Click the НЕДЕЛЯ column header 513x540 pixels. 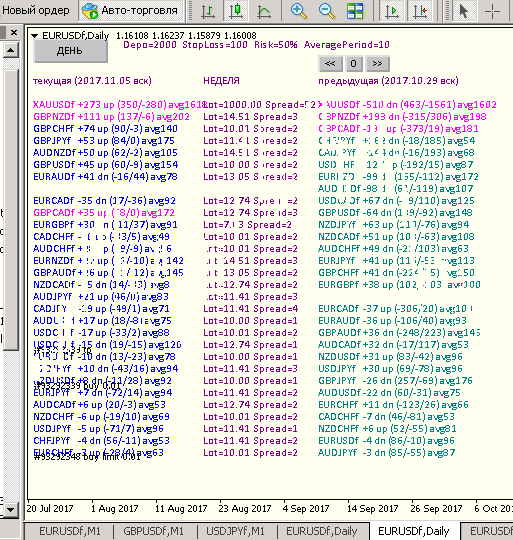click(x=221, y=81)
